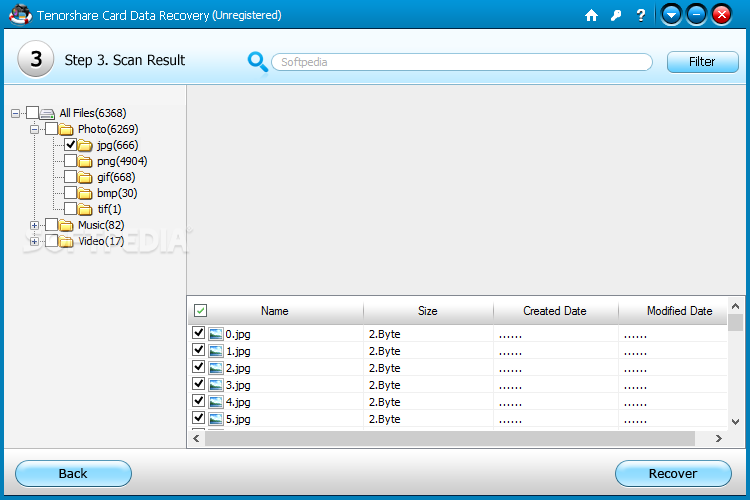Click the bmp folder icon

tap(85, 193)
